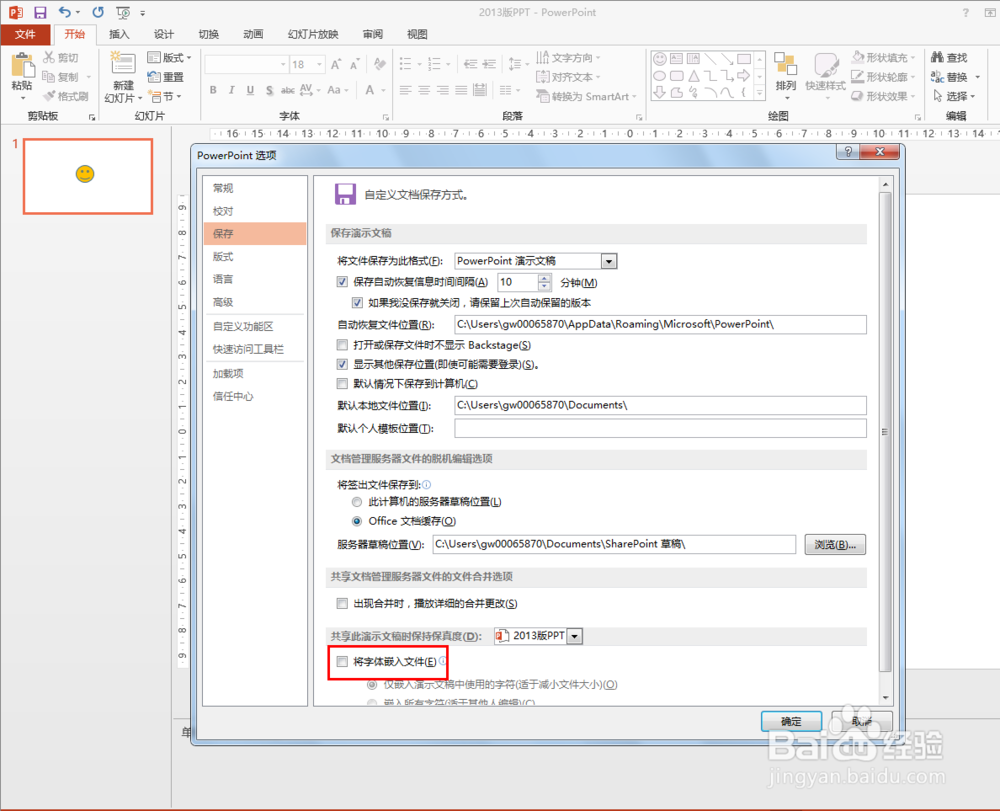Expand the Section (节) dropdown
The width and height of the screenshot is (1000, 811).
[179, 96]
